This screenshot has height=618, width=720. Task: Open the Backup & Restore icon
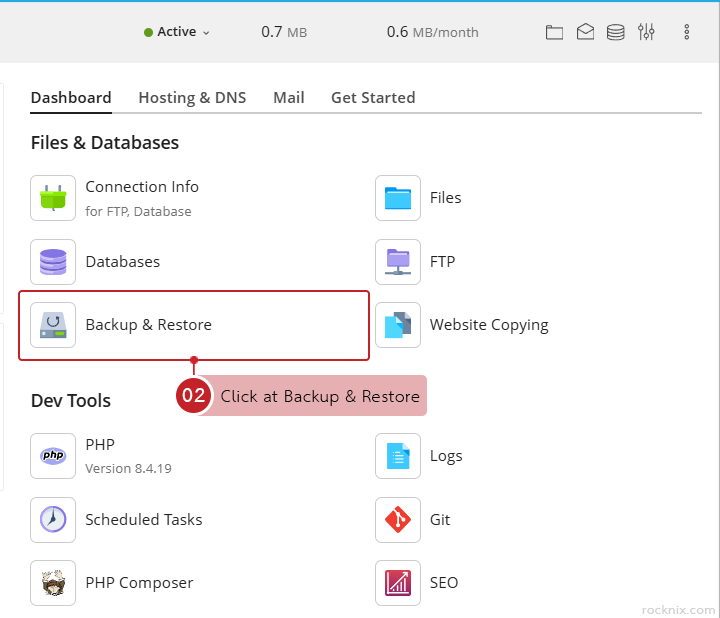(x=53, y=325)
